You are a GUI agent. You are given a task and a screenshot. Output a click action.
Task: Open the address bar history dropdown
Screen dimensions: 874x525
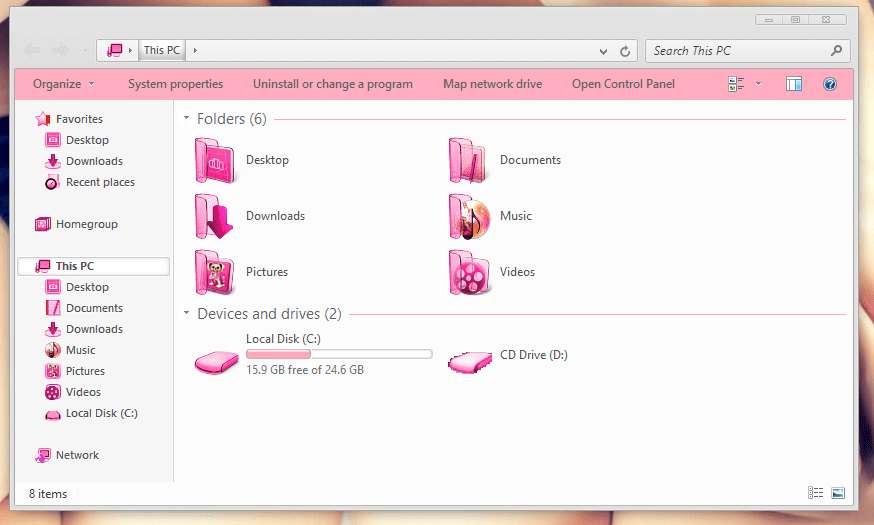click(603, 51)
